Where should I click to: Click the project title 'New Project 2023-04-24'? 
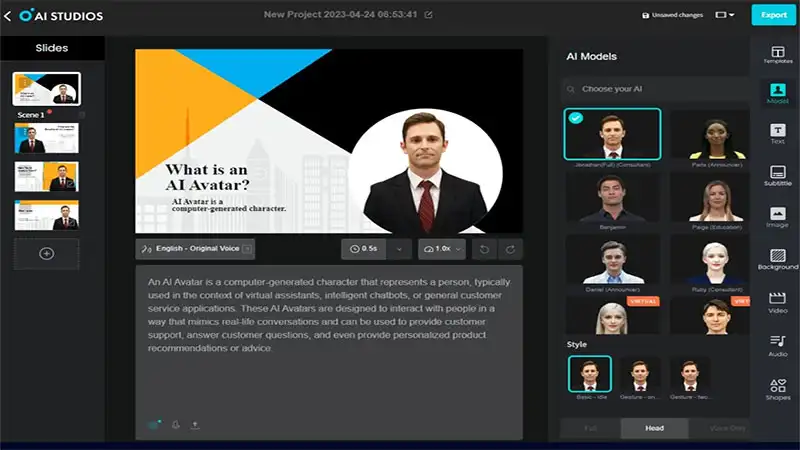pyautogui.click(x=340, y=15)
